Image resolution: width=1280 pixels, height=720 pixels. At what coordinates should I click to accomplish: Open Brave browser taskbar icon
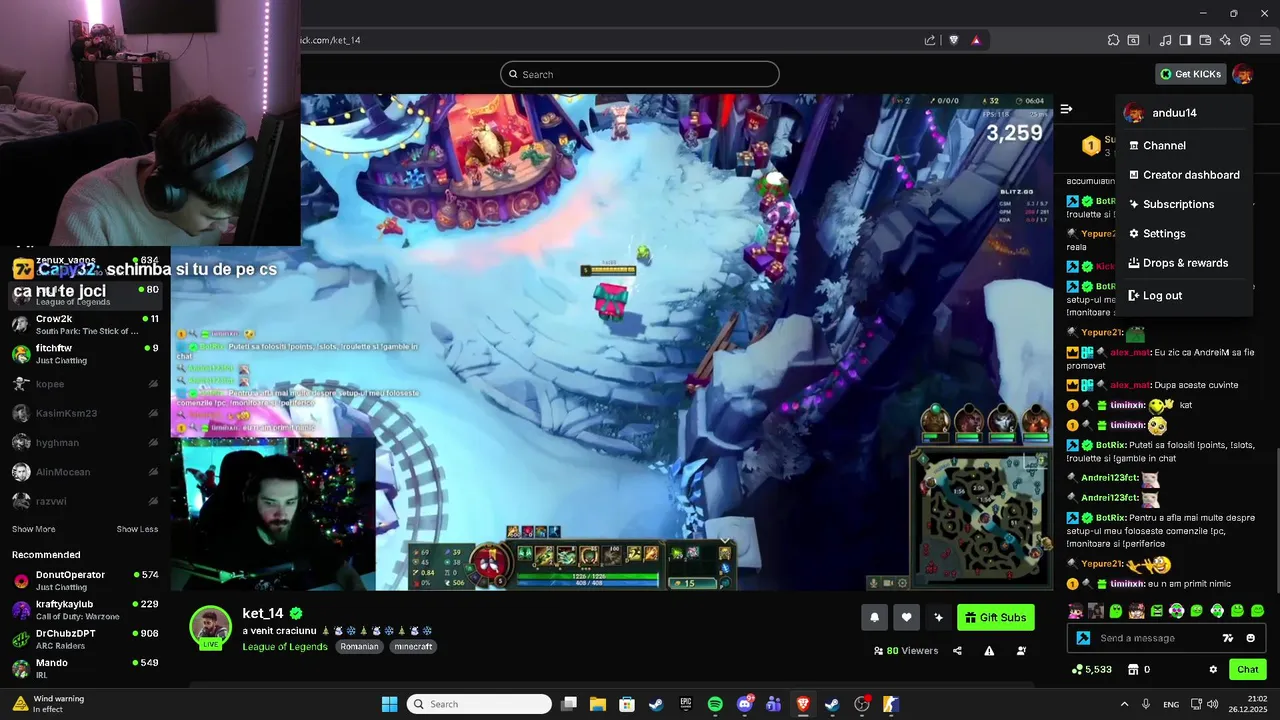[x=803, y=704]
